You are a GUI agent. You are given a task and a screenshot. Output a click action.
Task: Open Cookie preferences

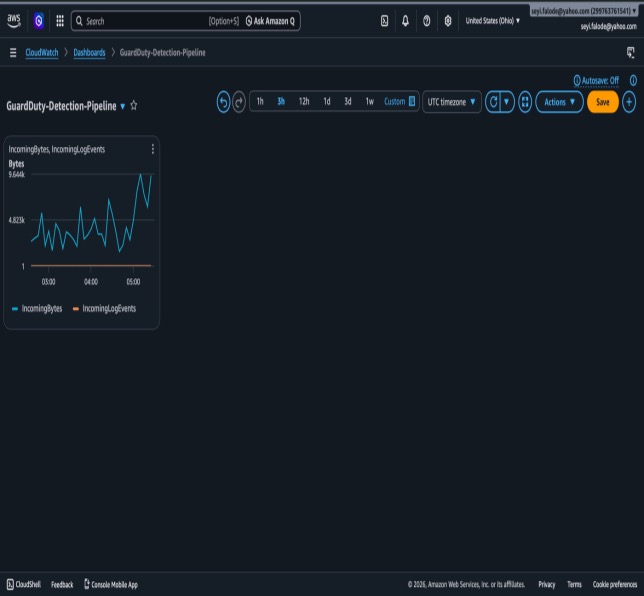pos(615,584)
